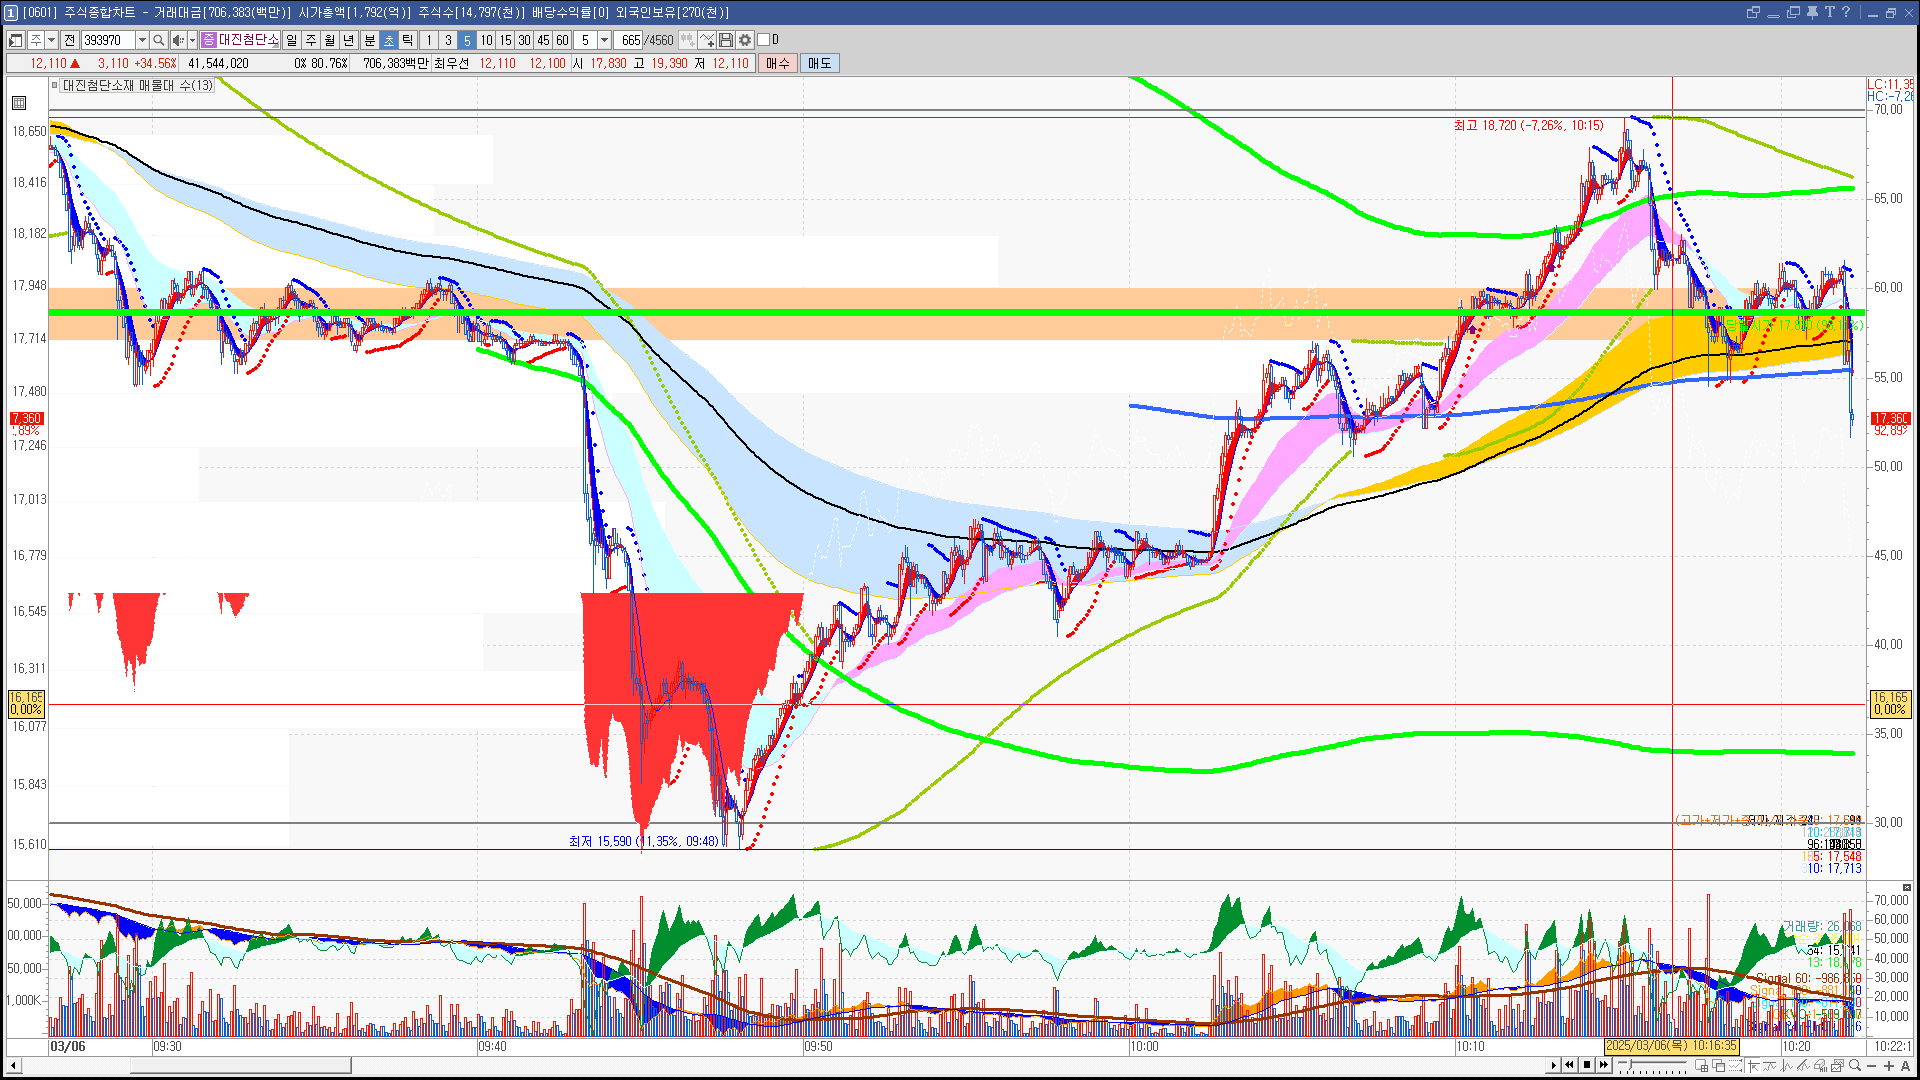Select the 틱 (tick) period tab
1920x1080 pixels.
pos(408,40)
